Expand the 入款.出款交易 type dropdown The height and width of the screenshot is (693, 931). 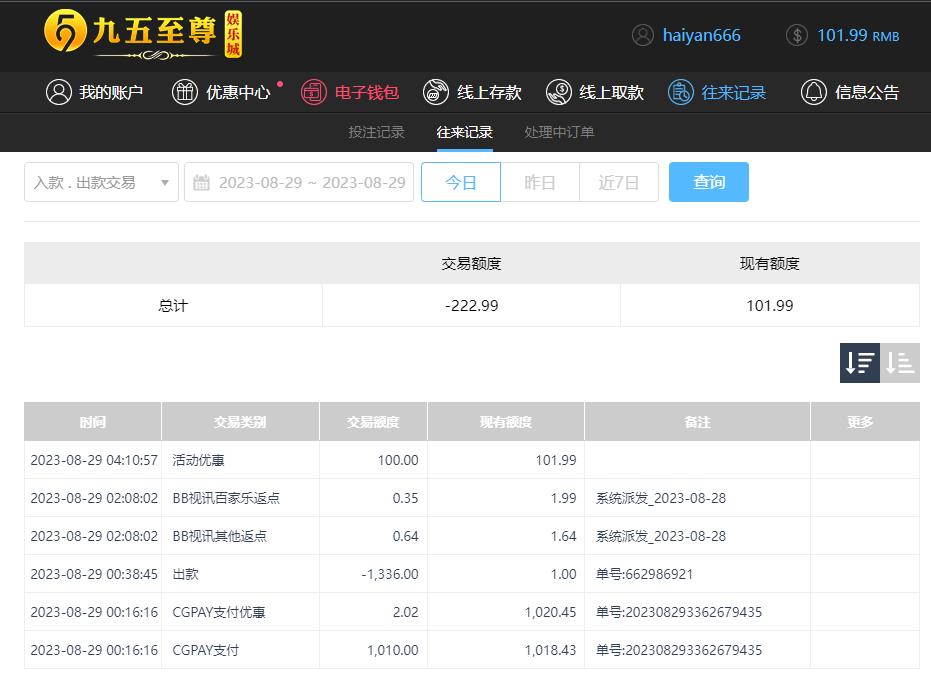101,182
